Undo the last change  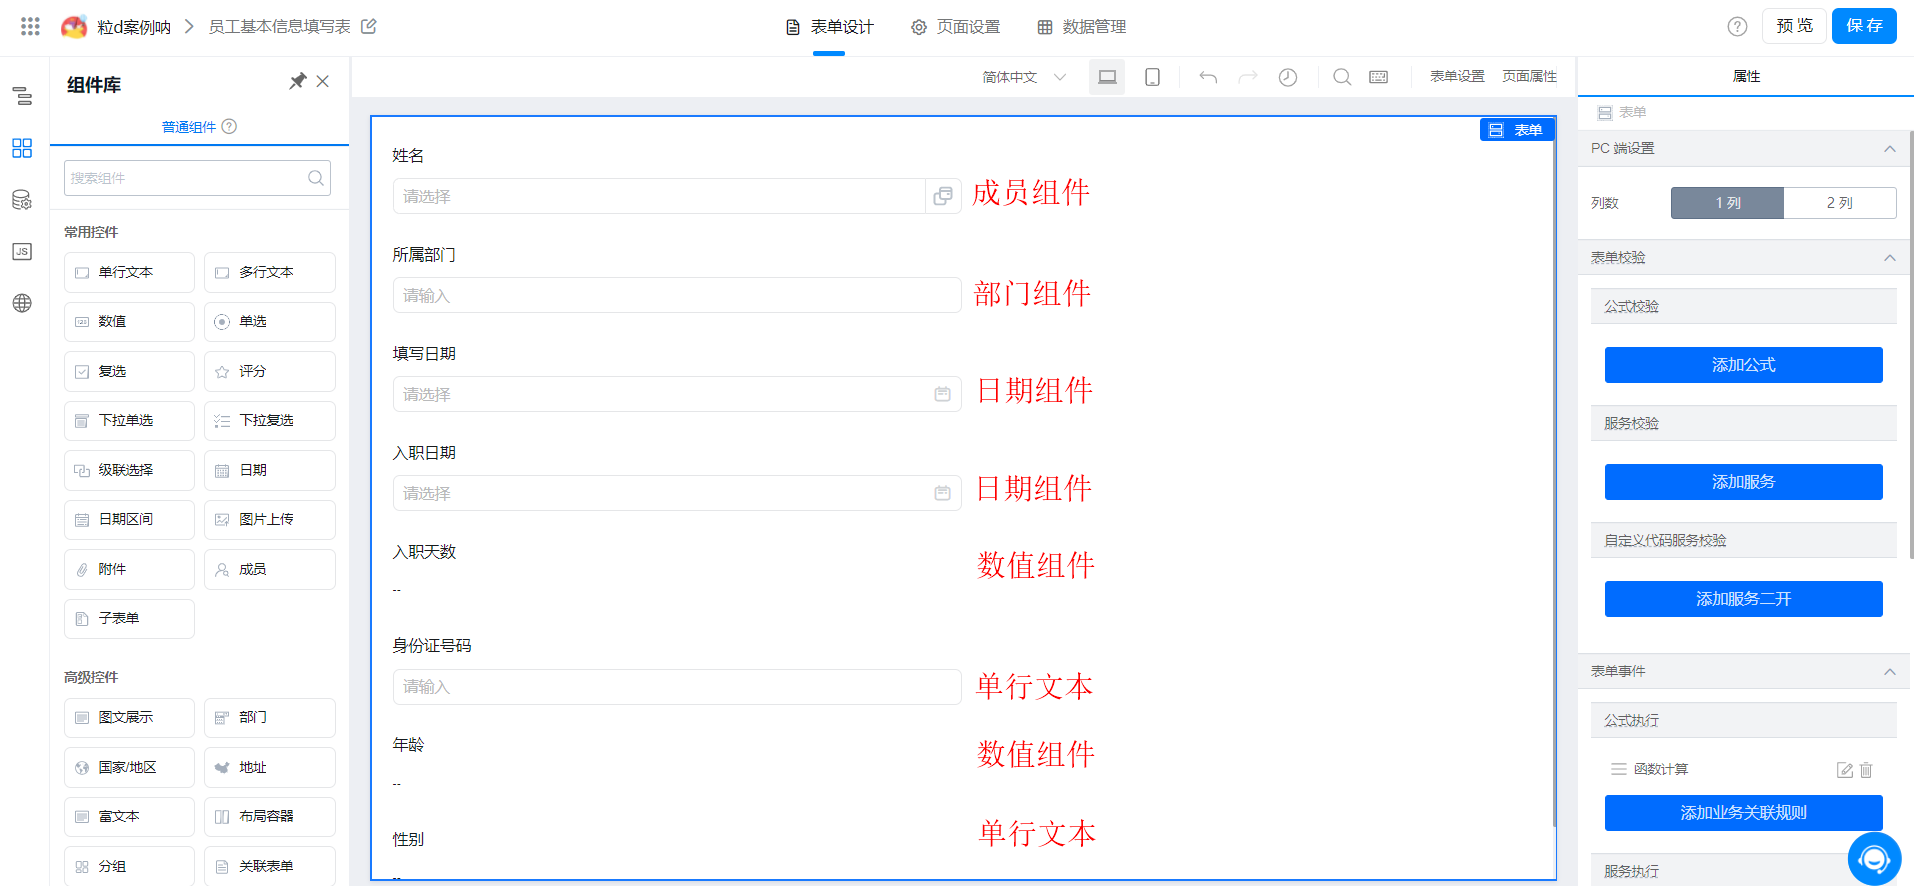[1208, 77]
